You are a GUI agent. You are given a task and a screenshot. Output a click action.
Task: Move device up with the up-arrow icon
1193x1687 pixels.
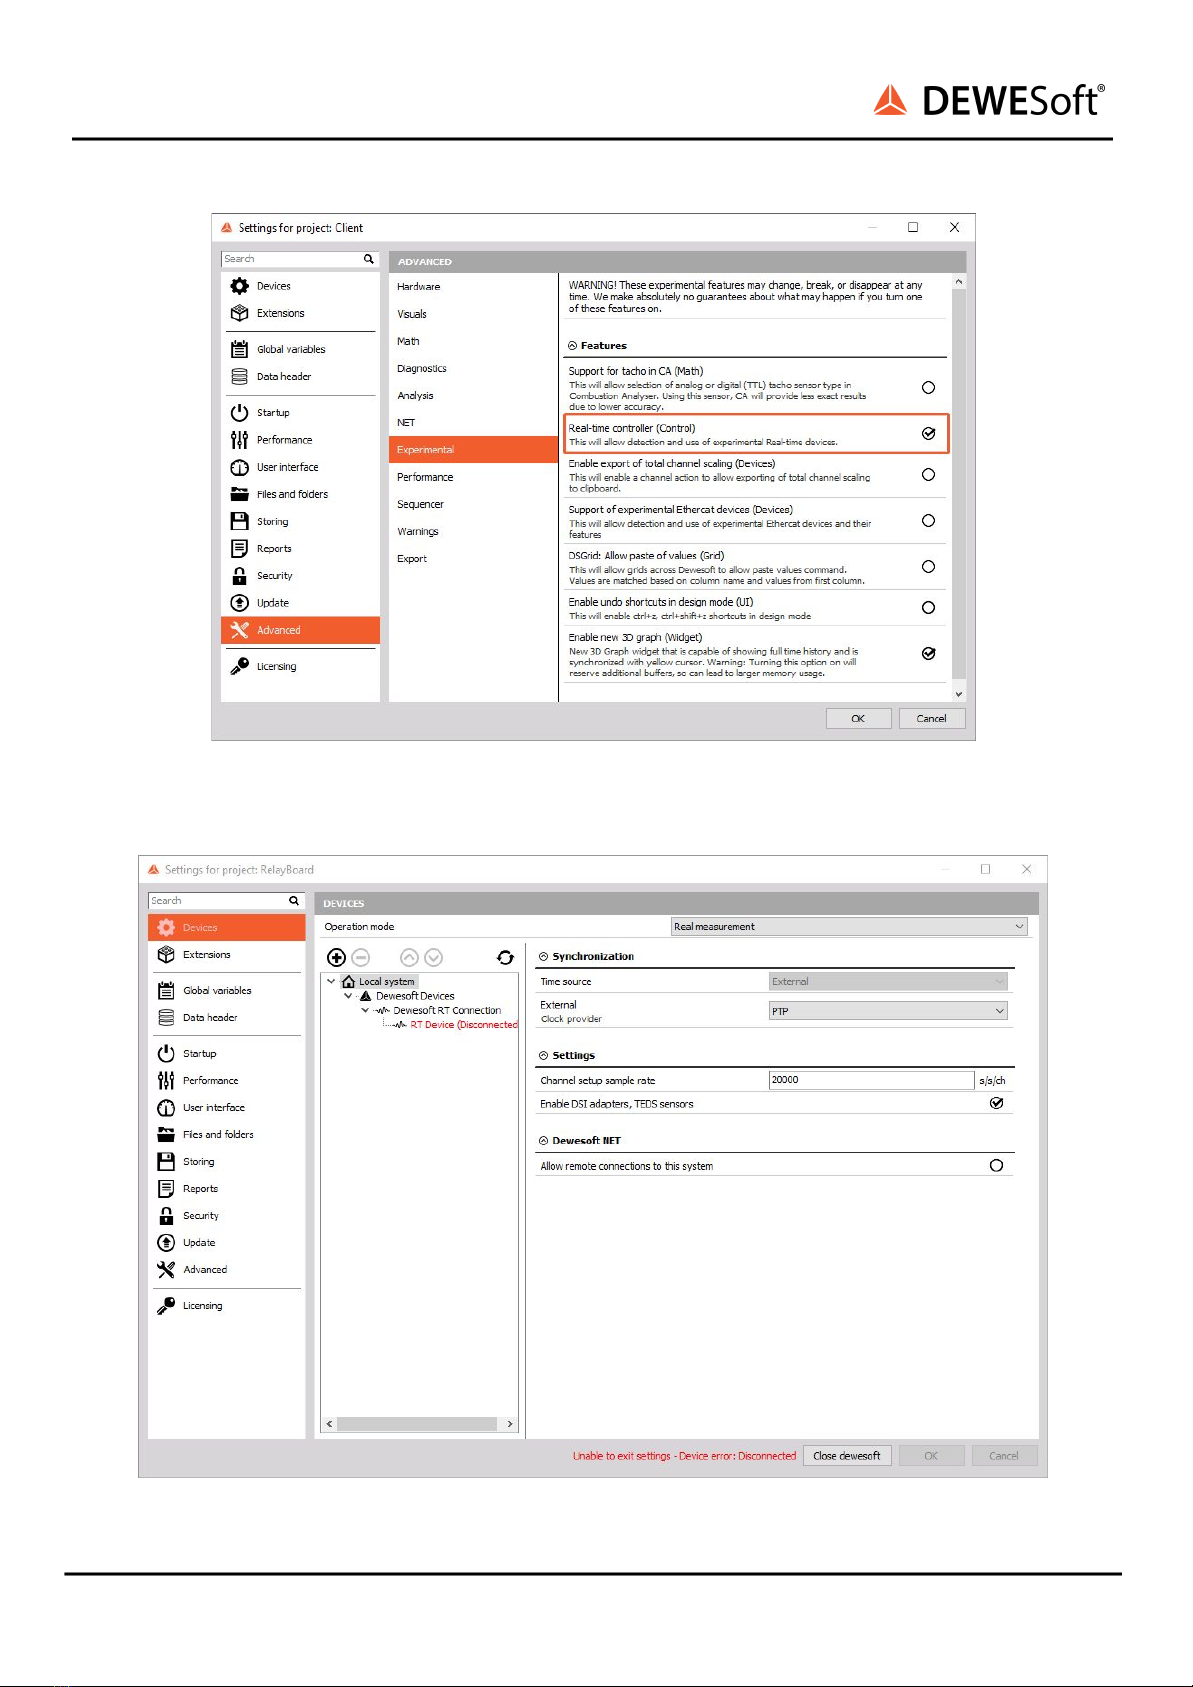409,957
